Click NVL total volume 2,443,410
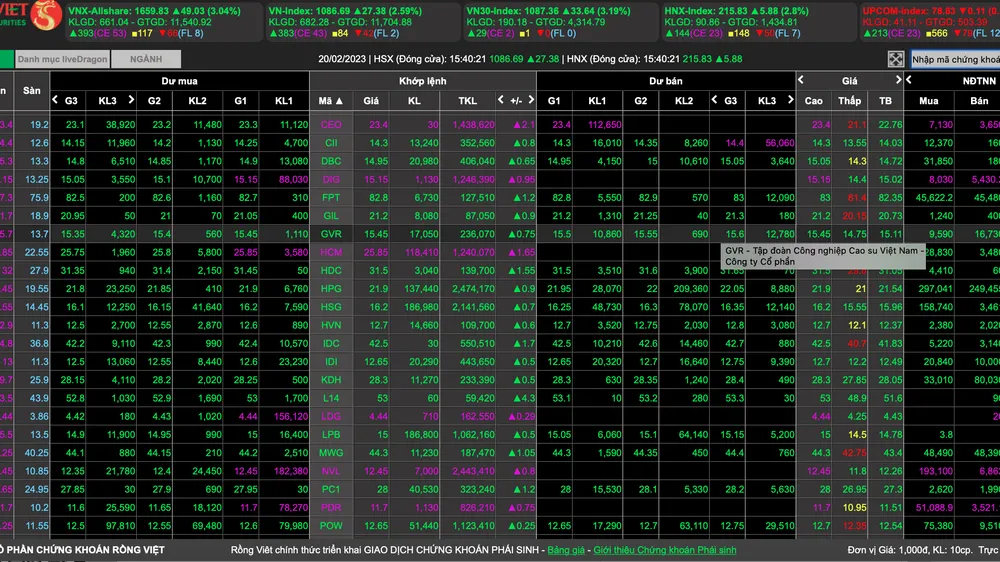The image size is (1000, 562). (473, 471)
